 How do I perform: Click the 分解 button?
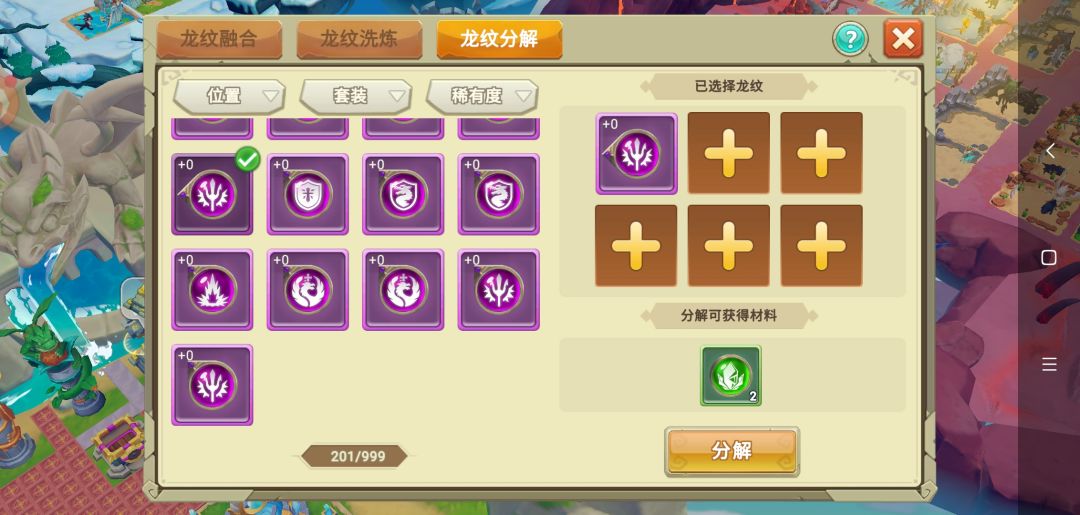[x=731, y=451]
